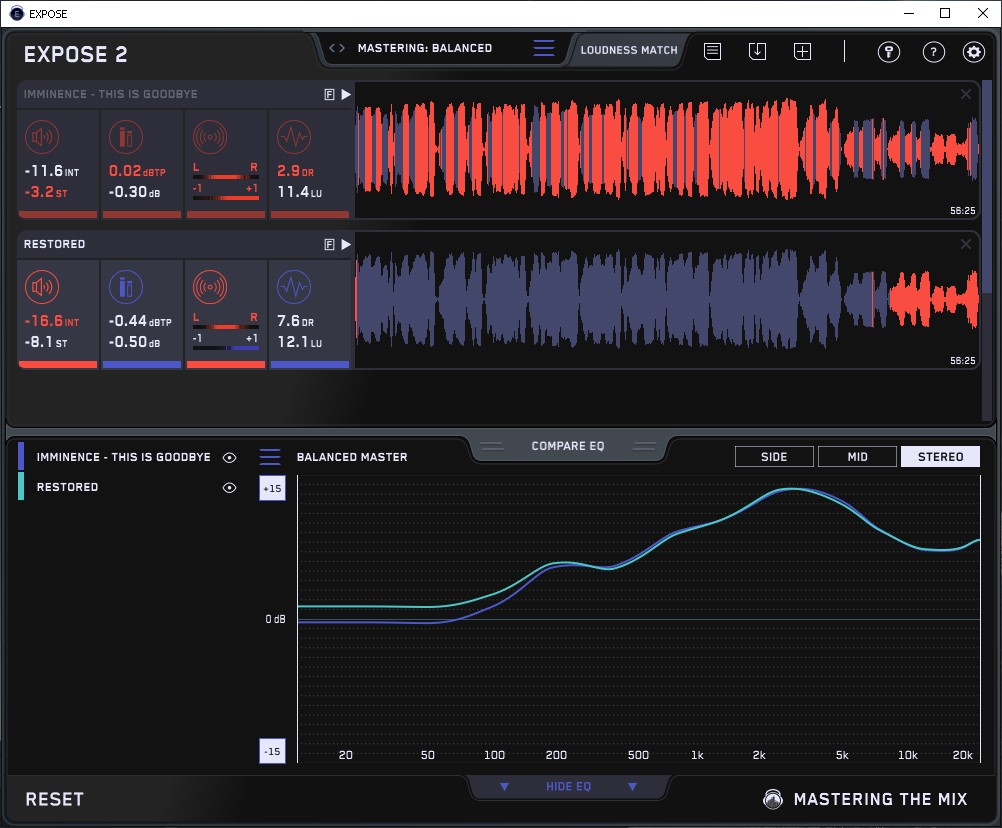Screen dimensions: 1002x828
Task: Click the Mastering The Mix logo link
Action: pos(866,799)
